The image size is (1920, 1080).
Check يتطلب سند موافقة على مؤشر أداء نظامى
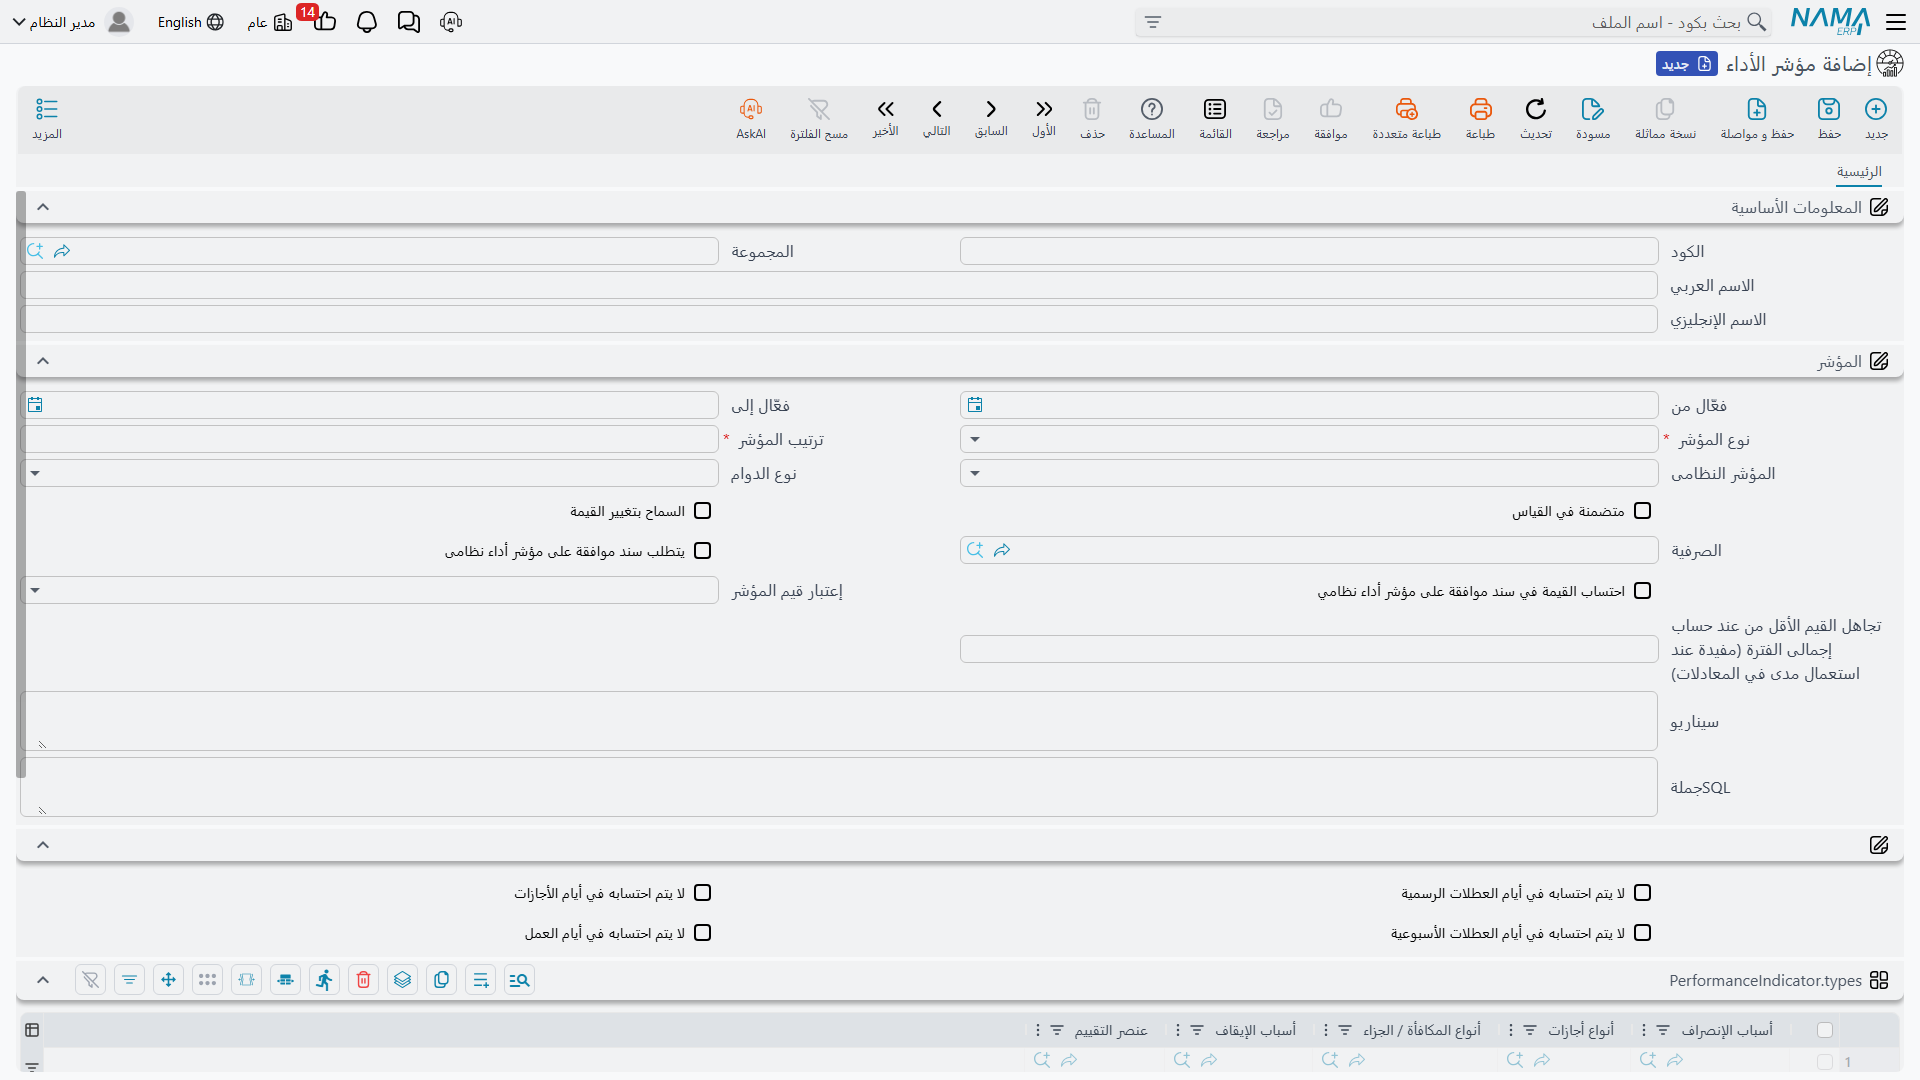tap(702, 551)
